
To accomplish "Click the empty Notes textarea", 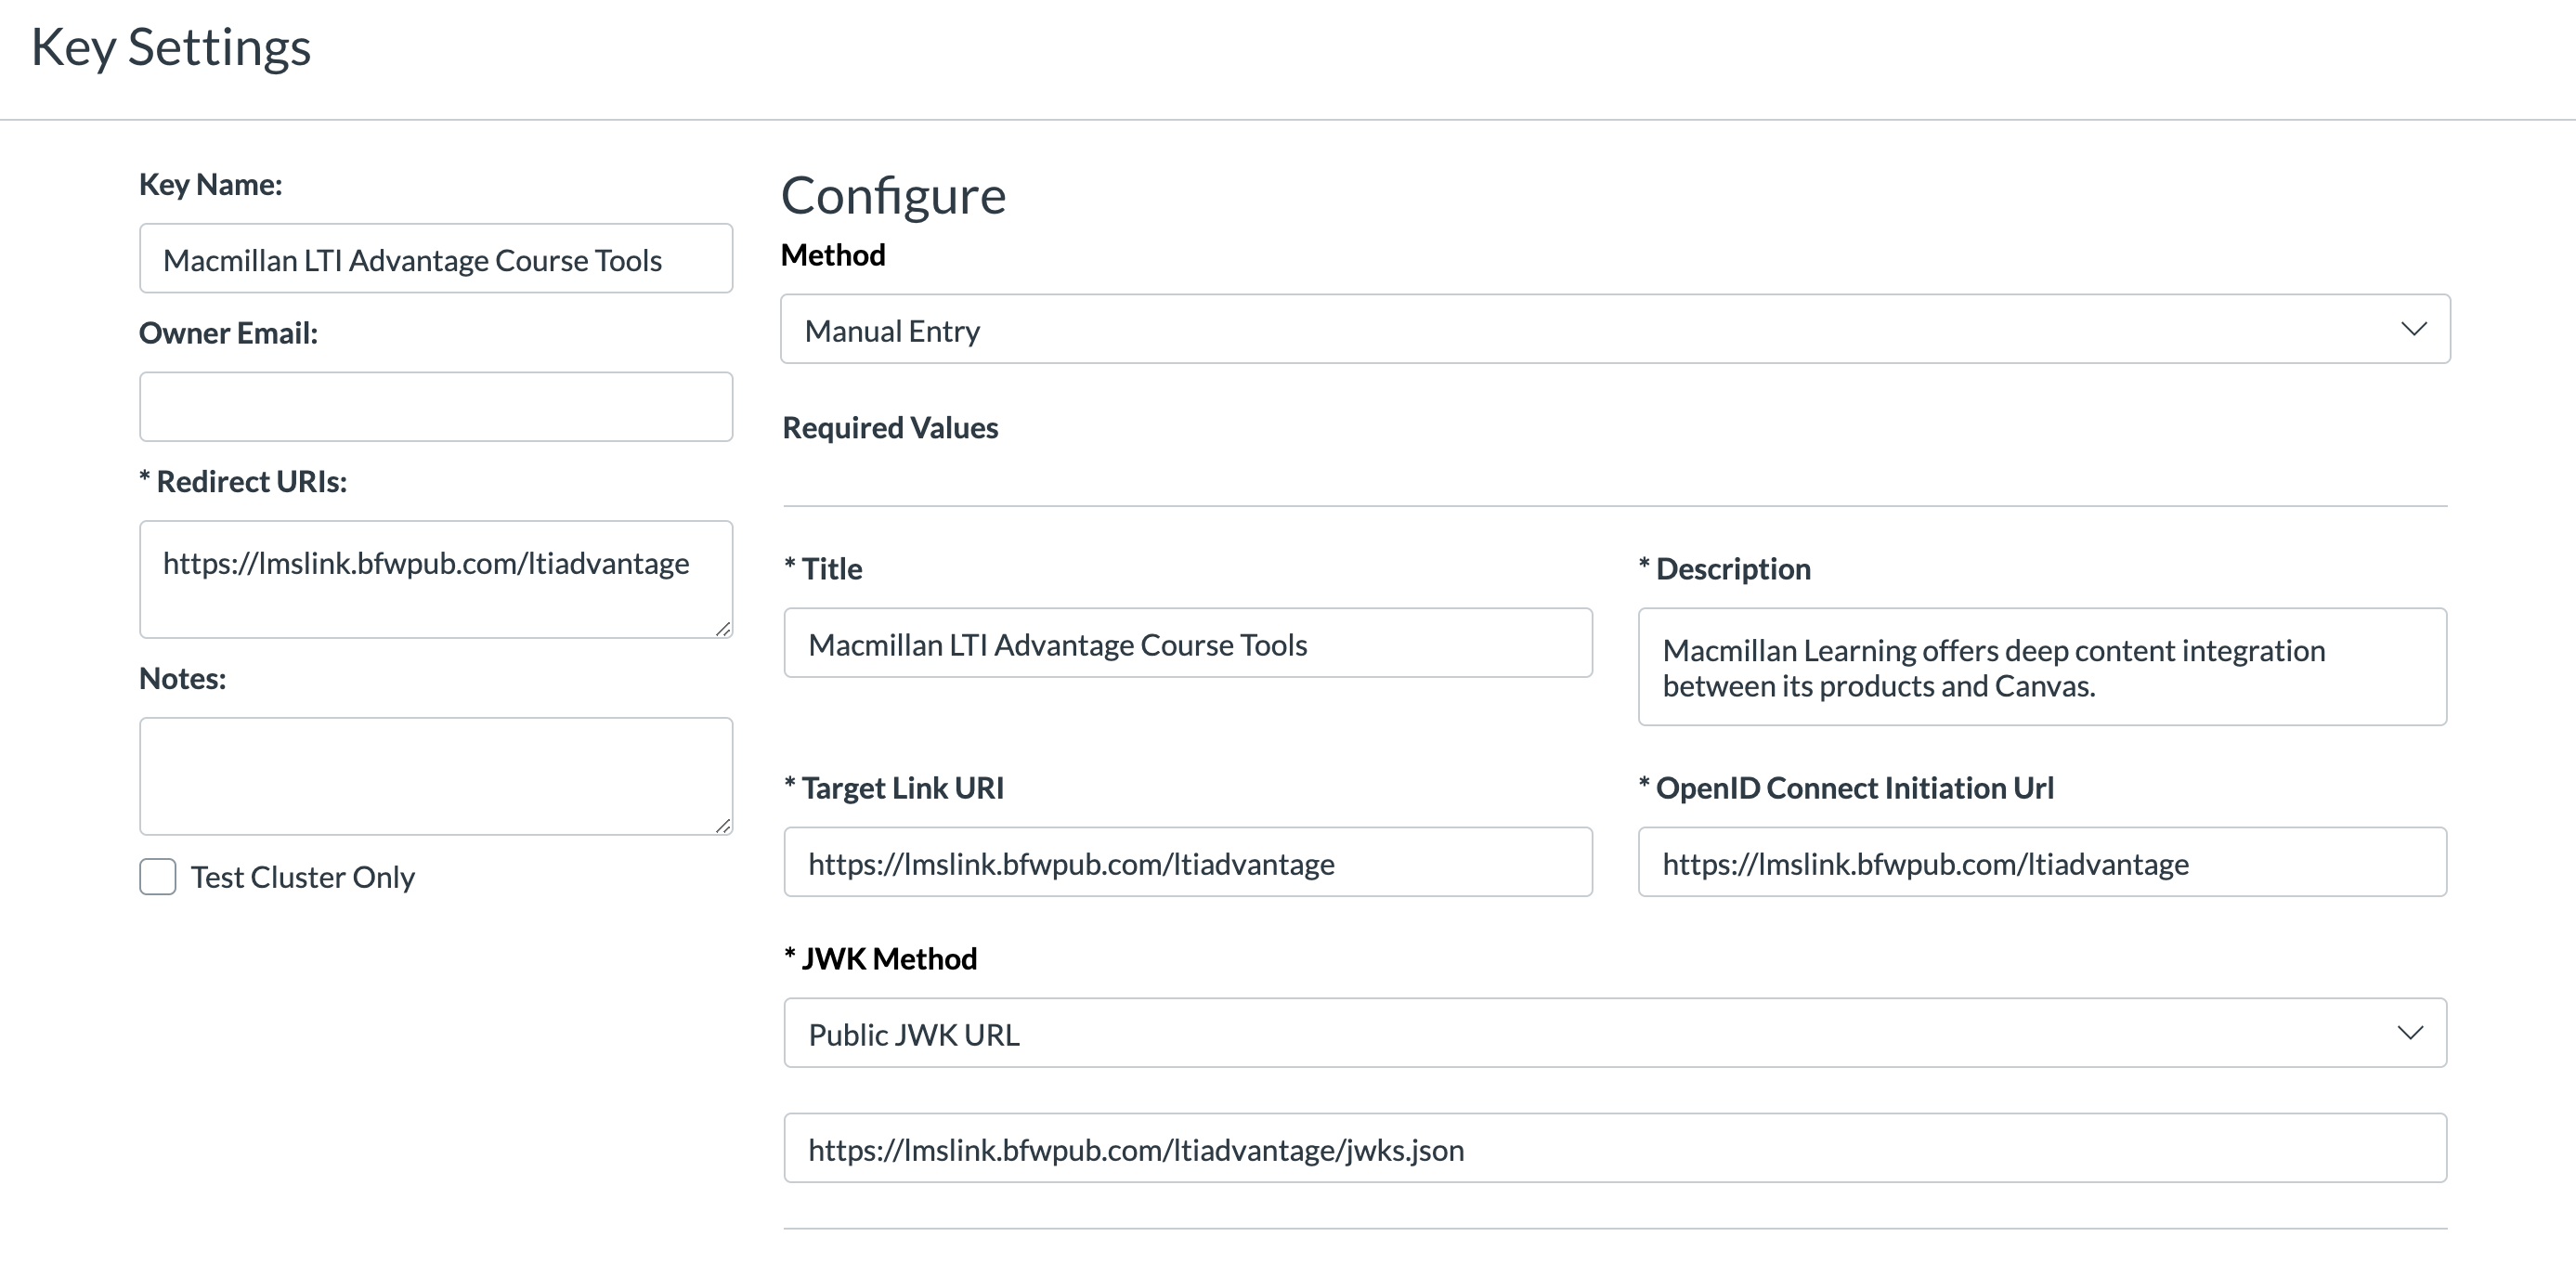I will (435, 776).
